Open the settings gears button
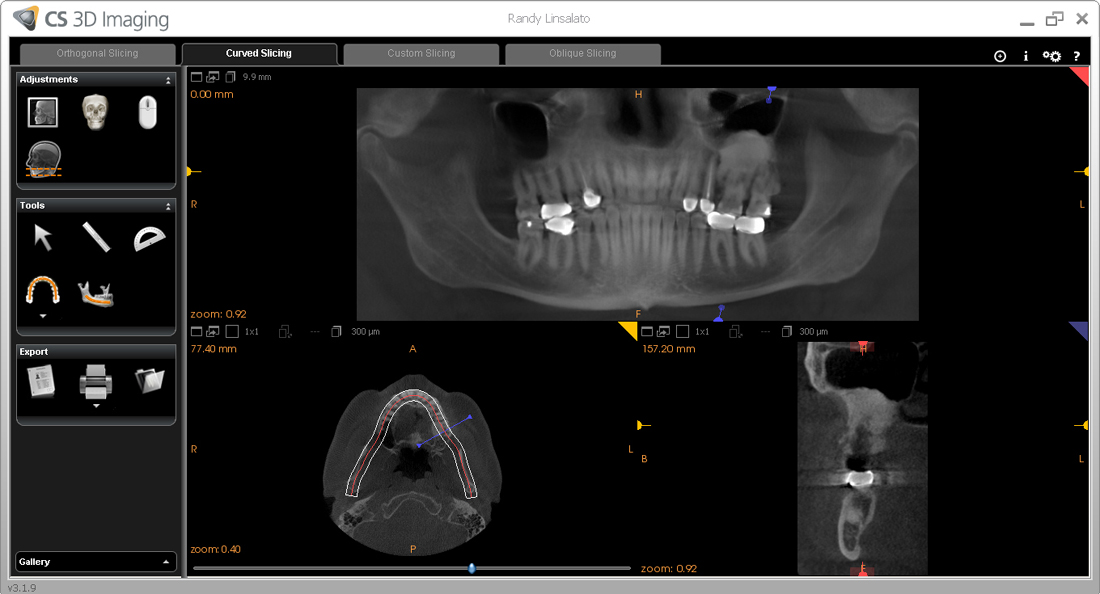1100x594 pixels. [x=1051, y=56]
